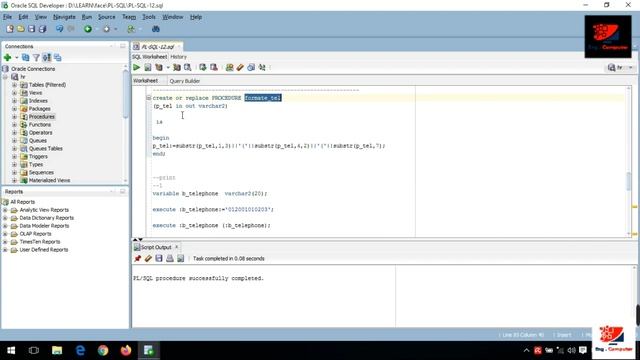640x360 pixels.
Task: Click the Apply Filter funnel icon
Action: [x=36, y=58]
